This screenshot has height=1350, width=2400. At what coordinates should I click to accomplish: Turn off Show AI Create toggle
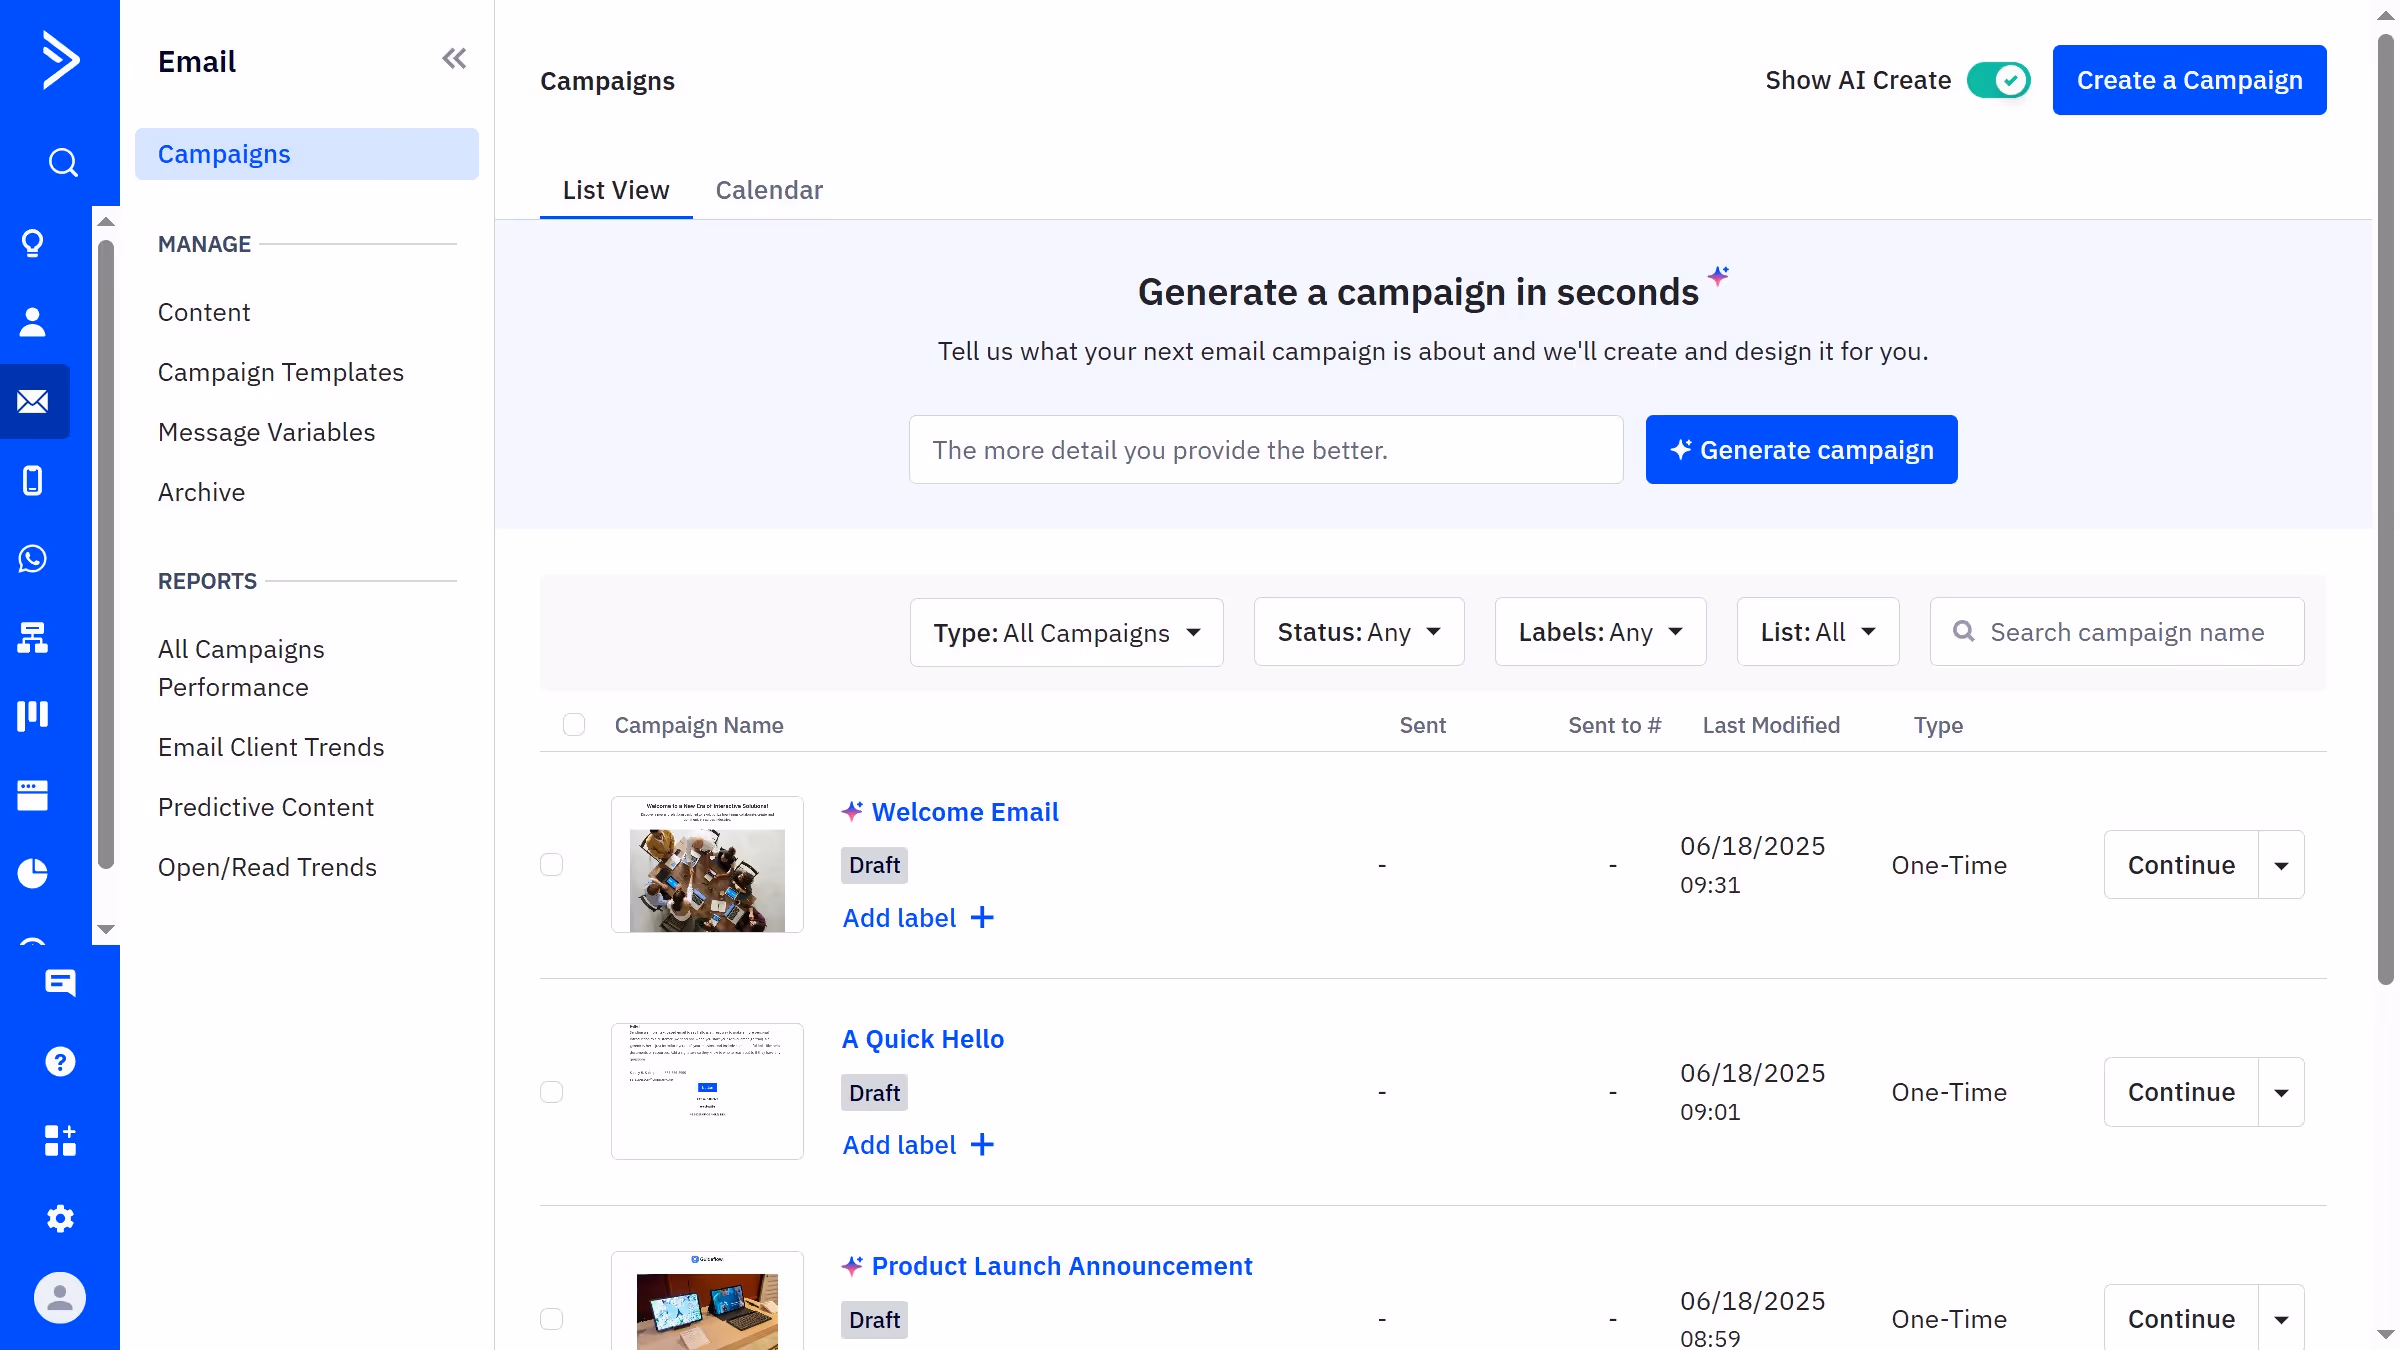[1998, 80]
